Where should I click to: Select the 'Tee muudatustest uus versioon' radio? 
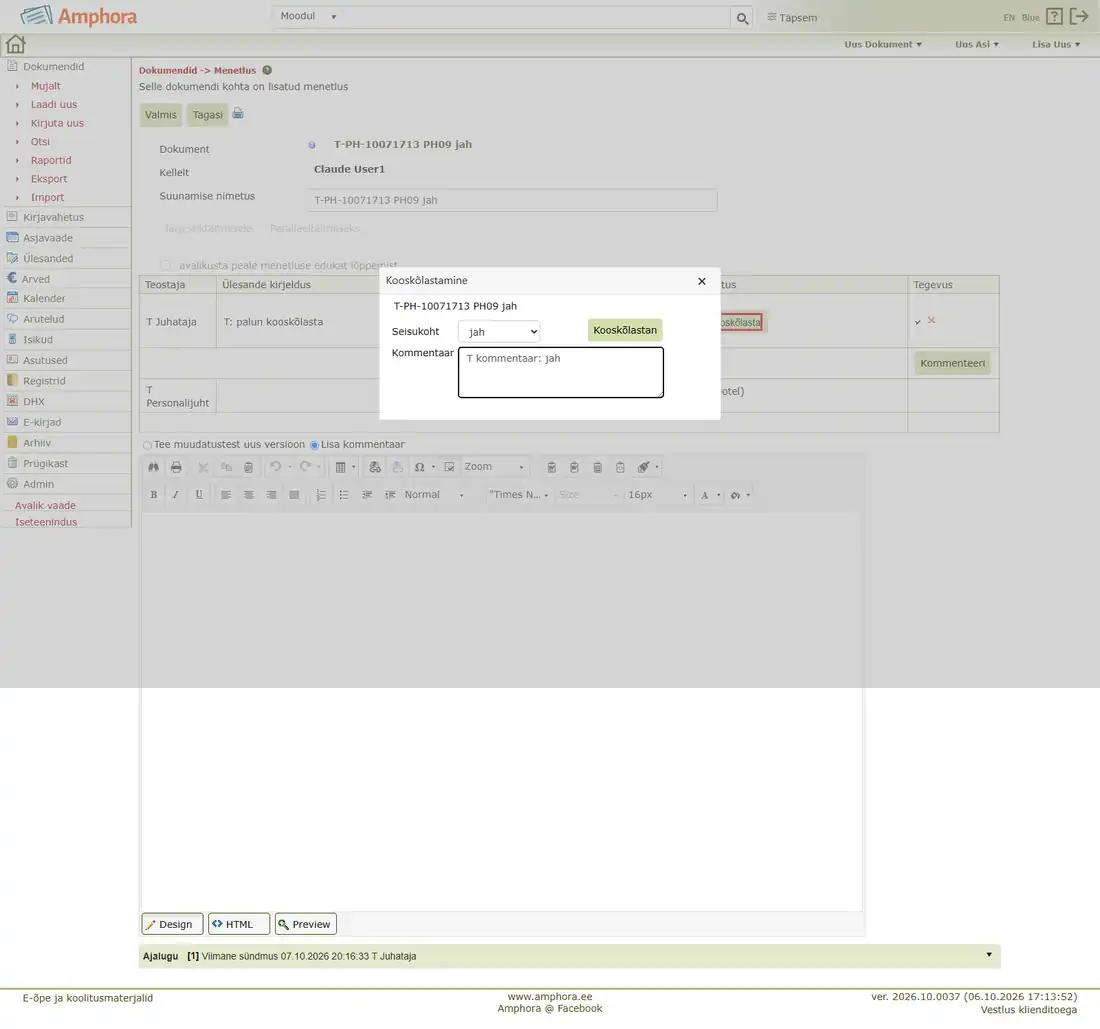(147, 445)
